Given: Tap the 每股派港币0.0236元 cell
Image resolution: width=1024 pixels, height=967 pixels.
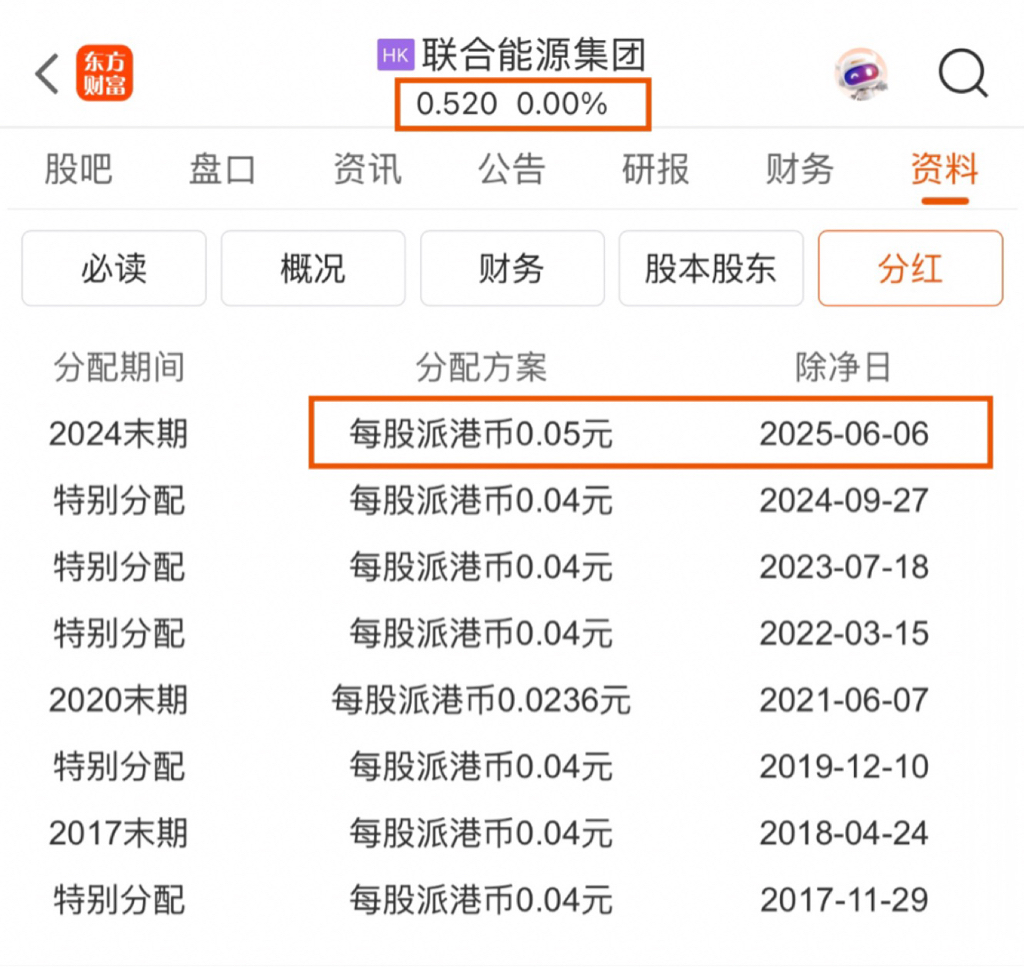Looking at the screenshot, I should point(481,700).
